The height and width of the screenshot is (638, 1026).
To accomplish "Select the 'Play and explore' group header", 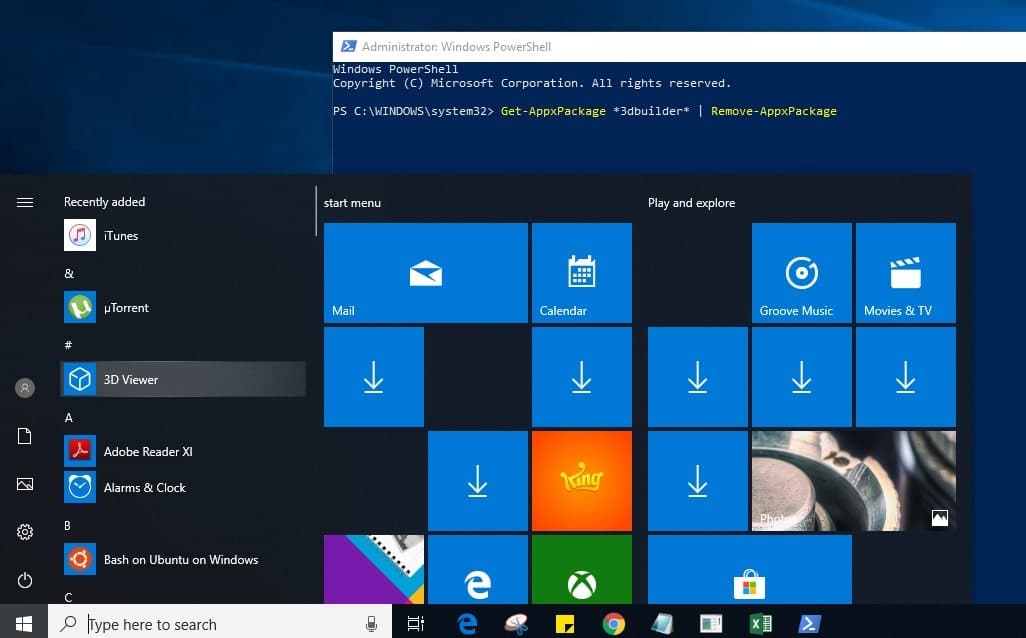I will tap(692, 203).
